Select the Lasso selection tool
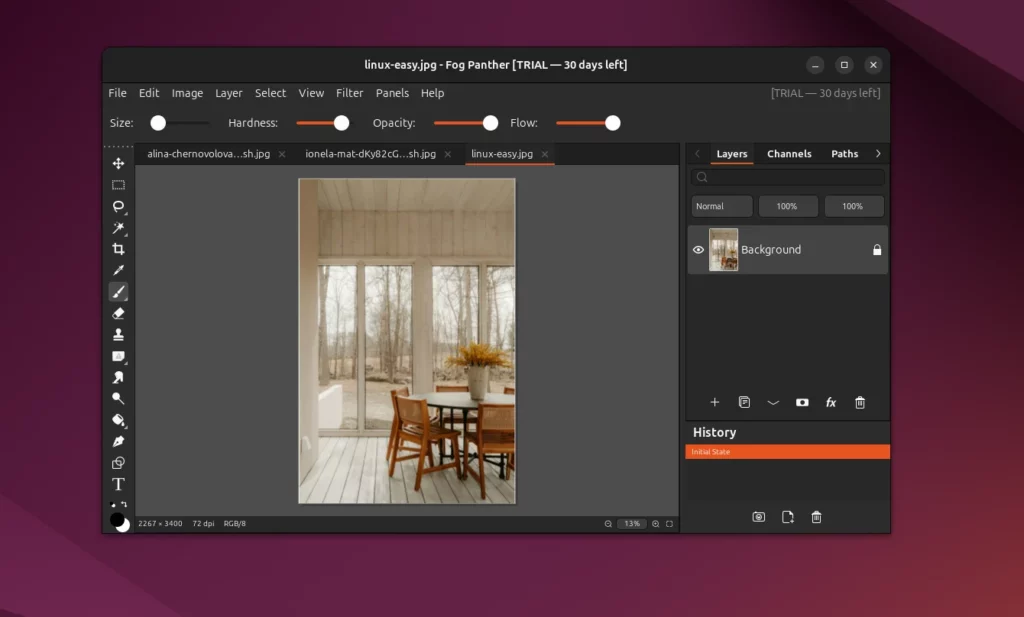The image size is (1024, 617). 118,206
